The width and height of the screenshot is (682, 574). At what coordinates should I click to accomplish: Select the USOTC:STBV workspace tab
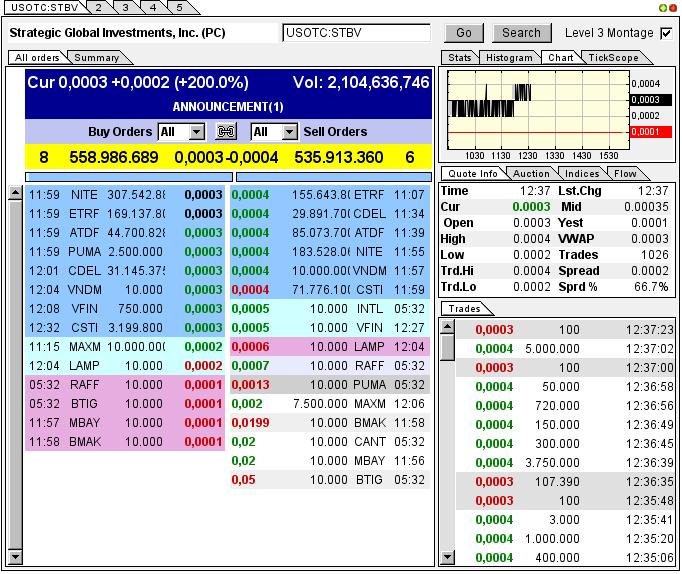pos(44,7)
